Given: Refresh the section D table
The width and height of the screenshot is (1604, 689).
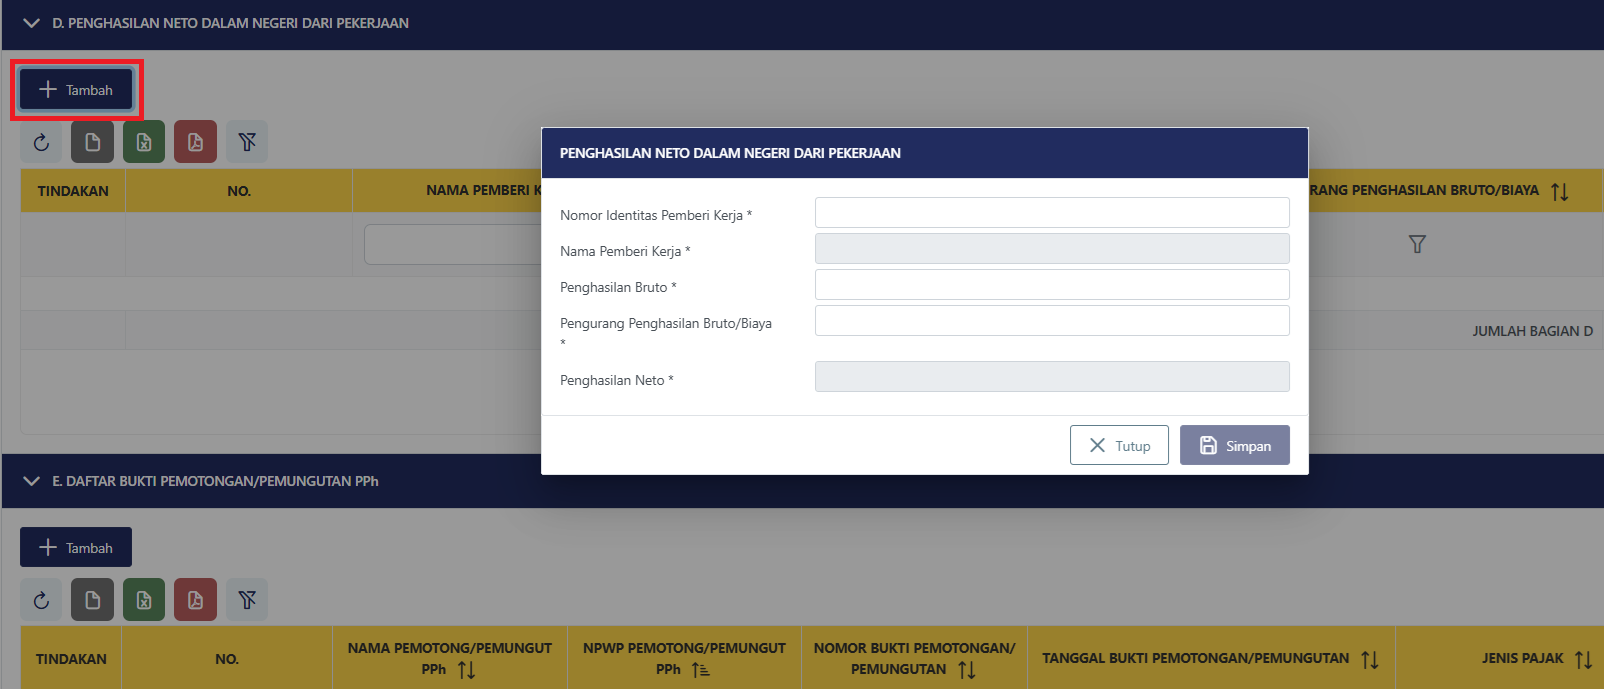Looking at the screenshot, I should coord(41,142).
